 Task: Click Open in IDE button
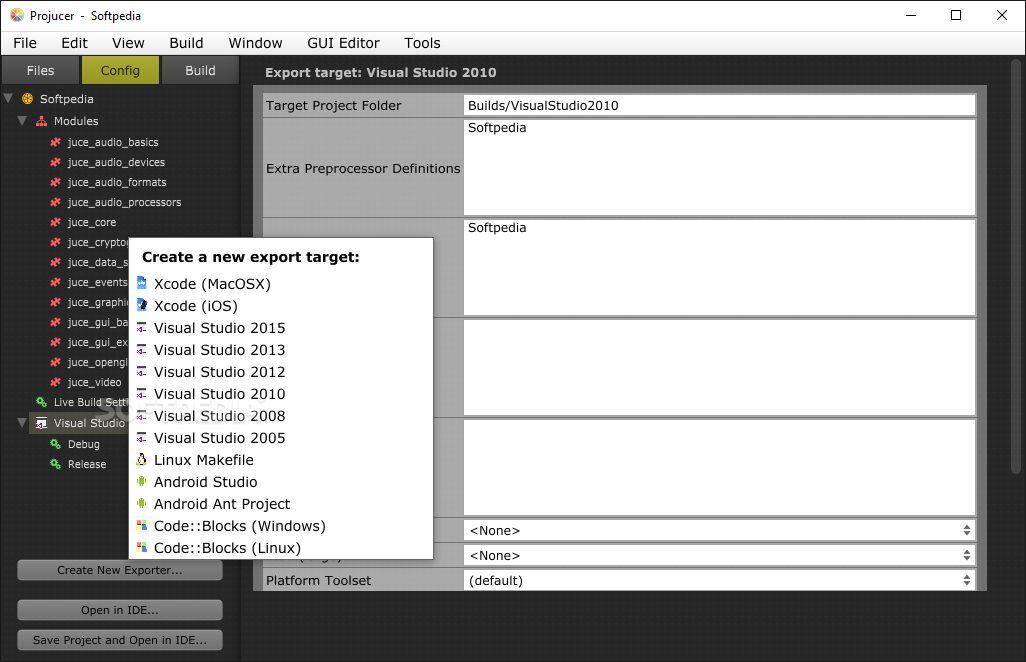click(x=120, y=610)
